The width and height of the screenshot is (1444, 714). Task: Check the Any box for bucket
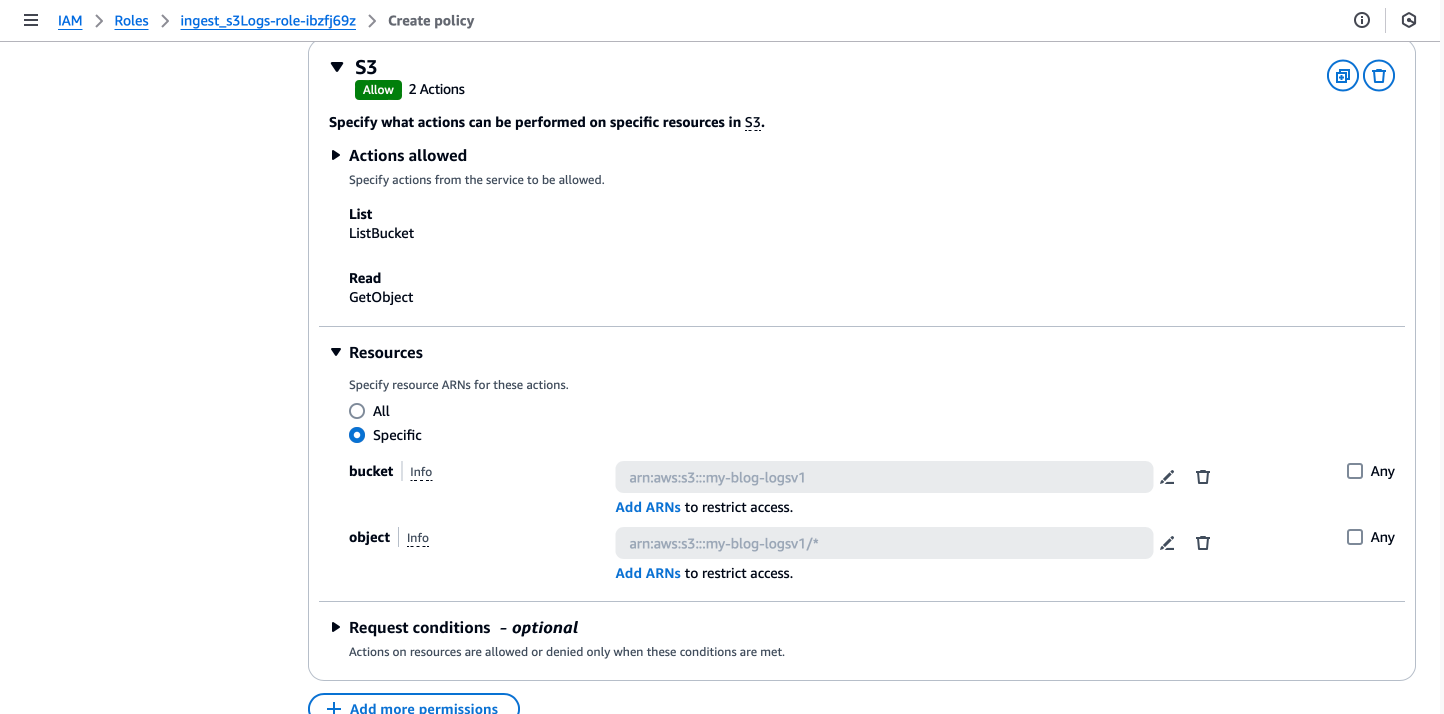click(1355, 471)
